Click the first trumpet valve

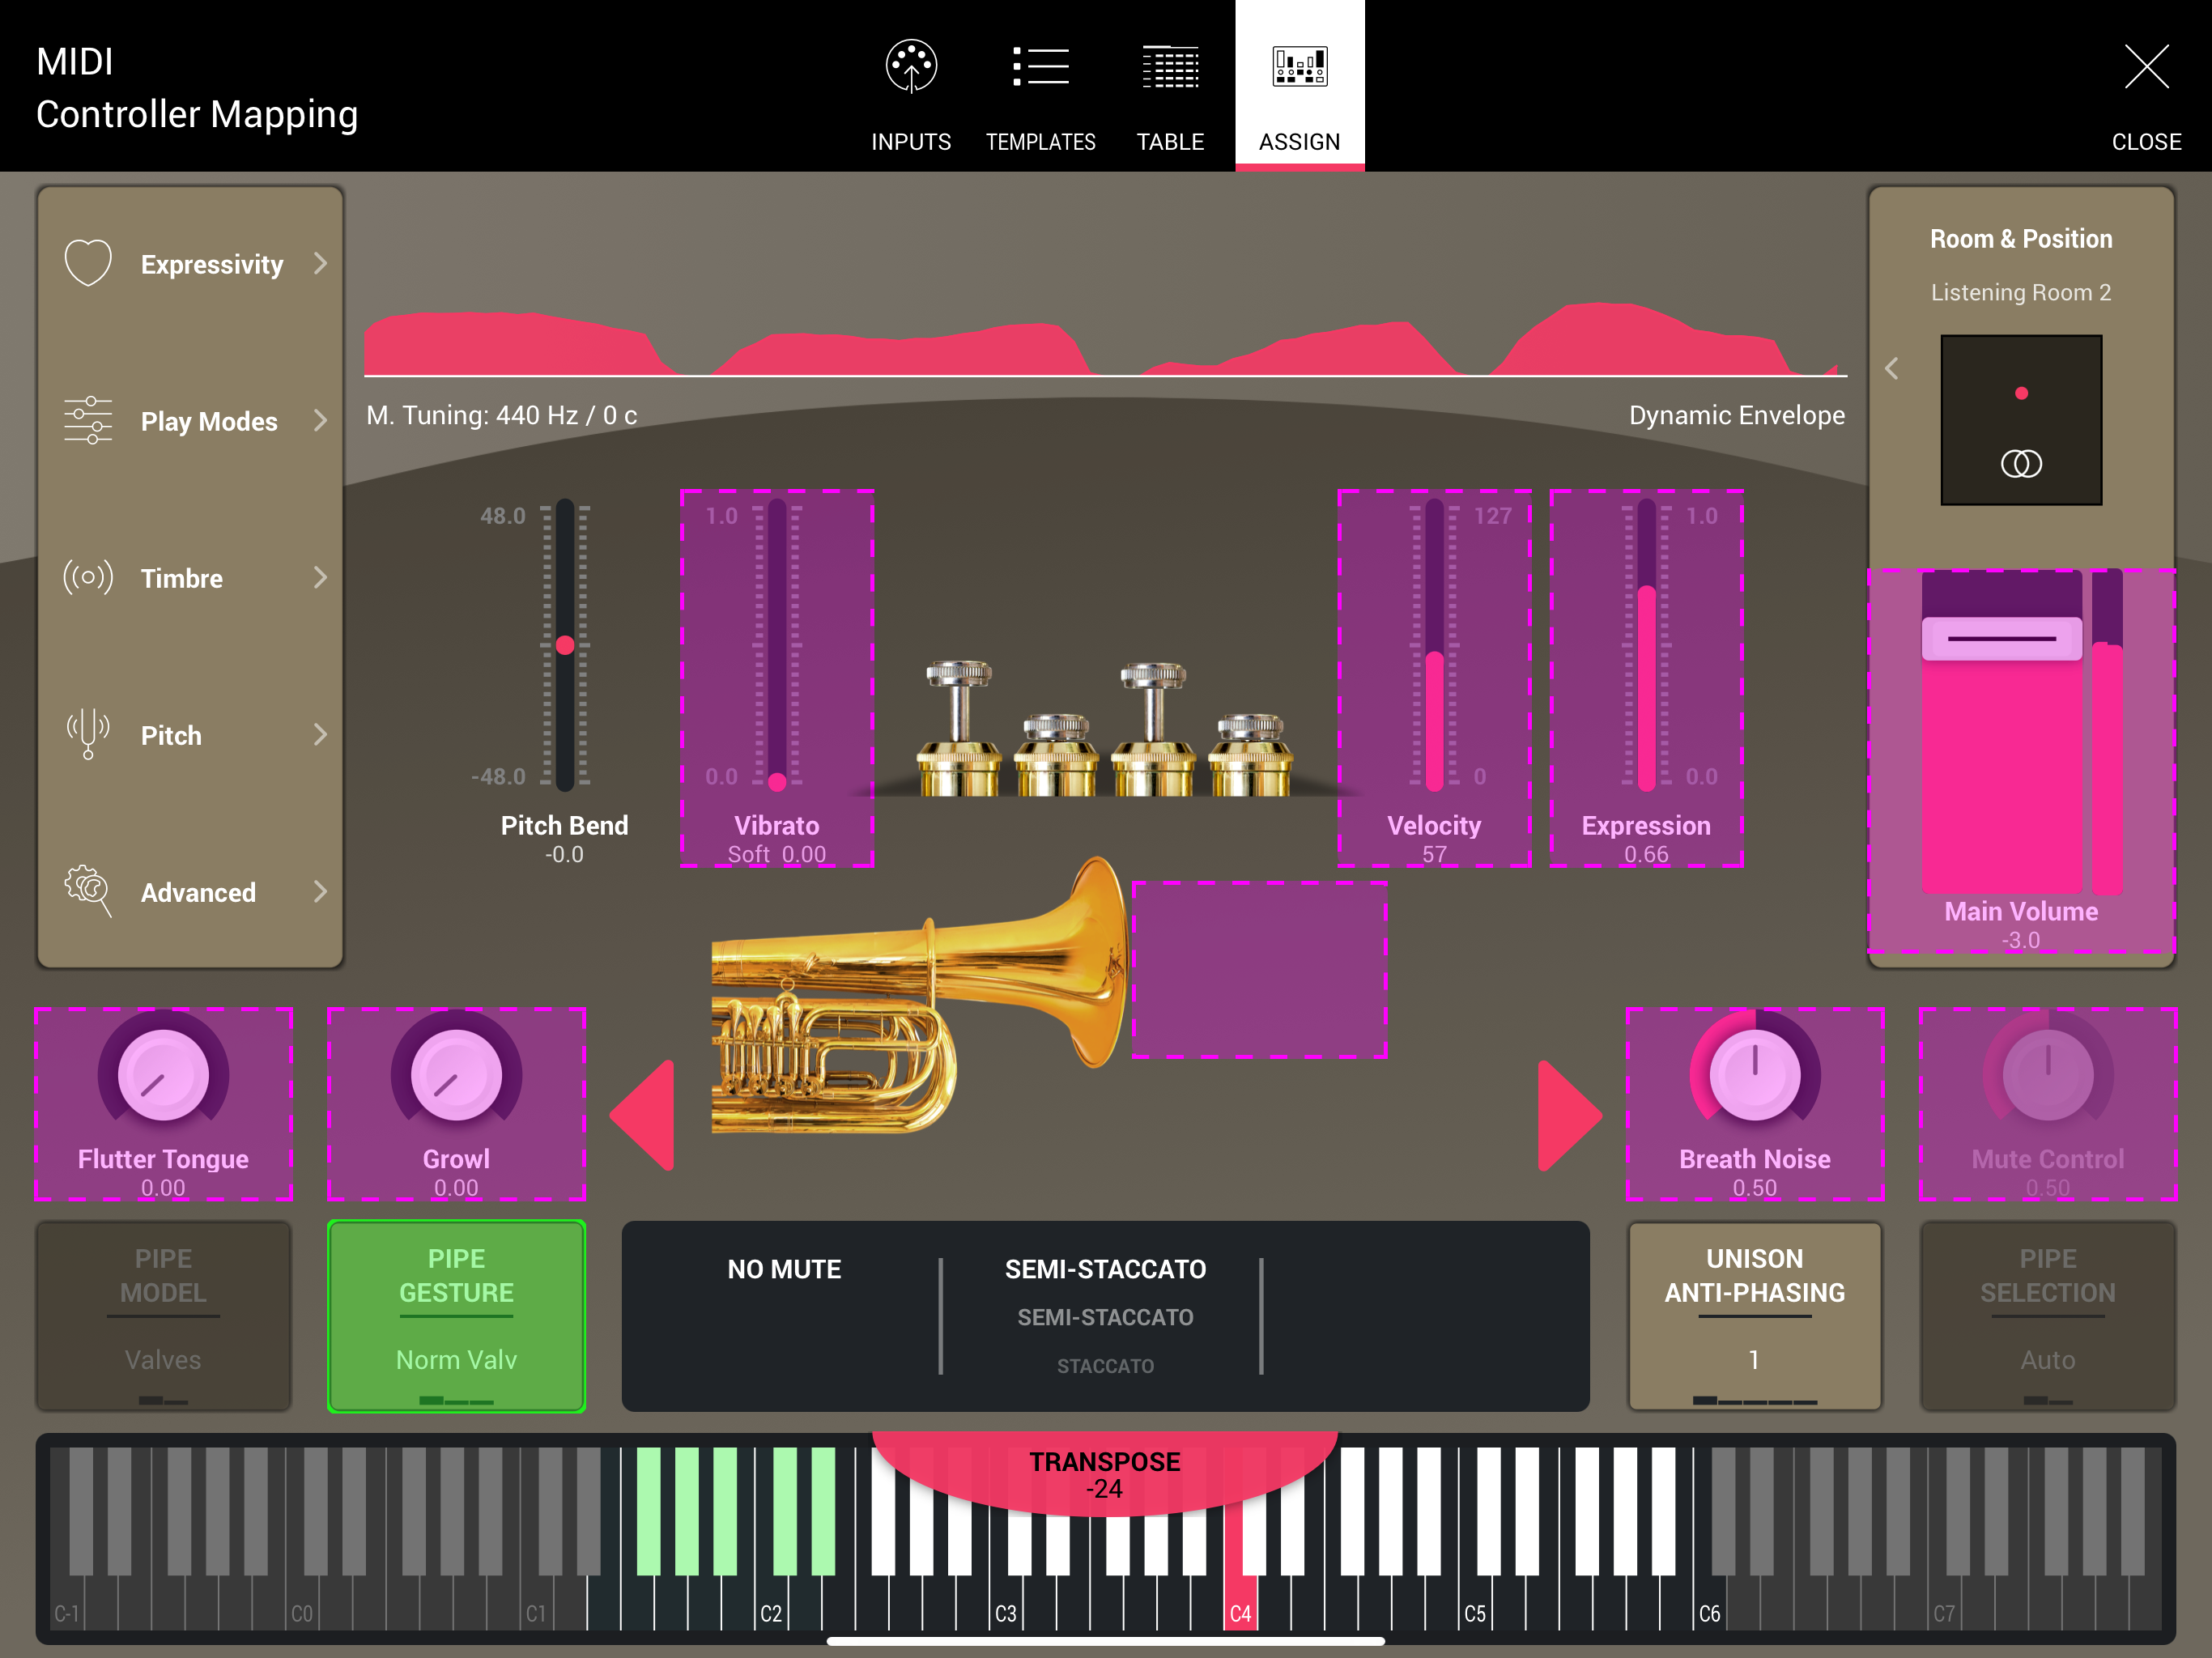tap(958, 728)
